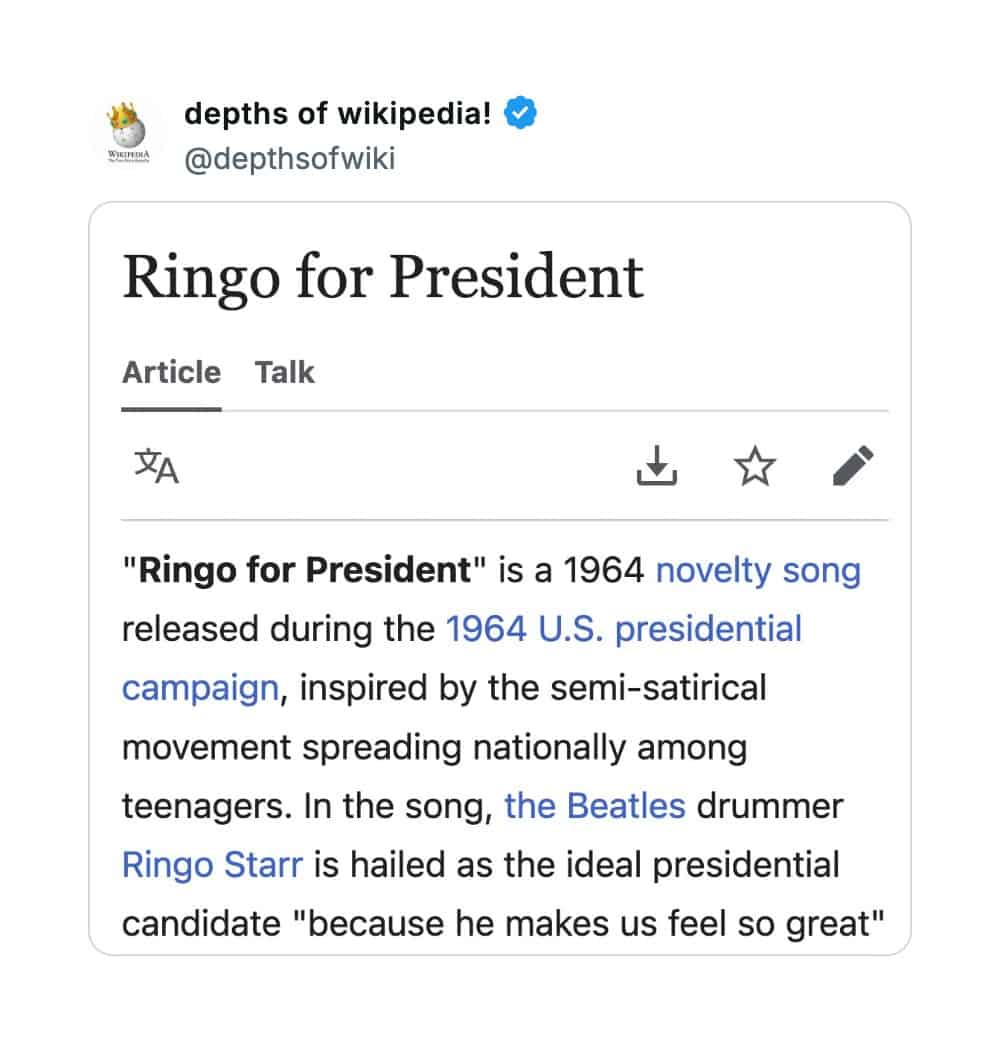Click the edit pencil icon
The width and height of the screenshot is (996, 1042).
[x=853, y=466]
